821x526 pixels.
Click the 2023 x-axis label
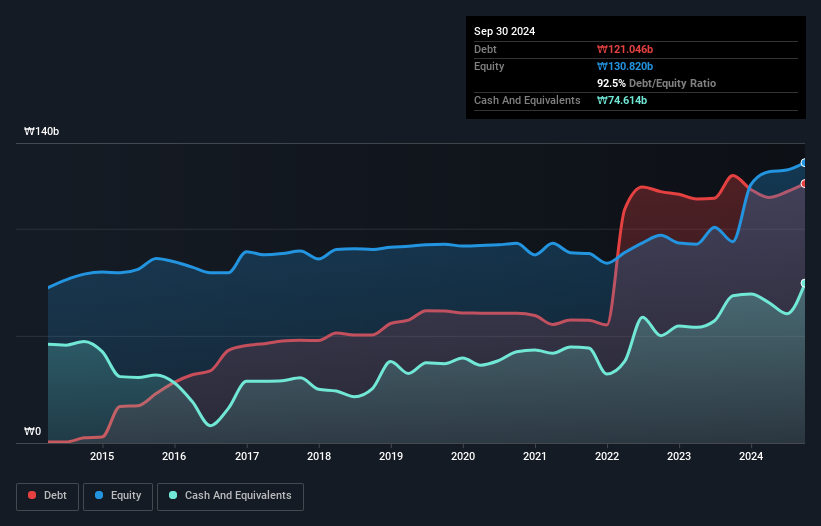[679, 456]
